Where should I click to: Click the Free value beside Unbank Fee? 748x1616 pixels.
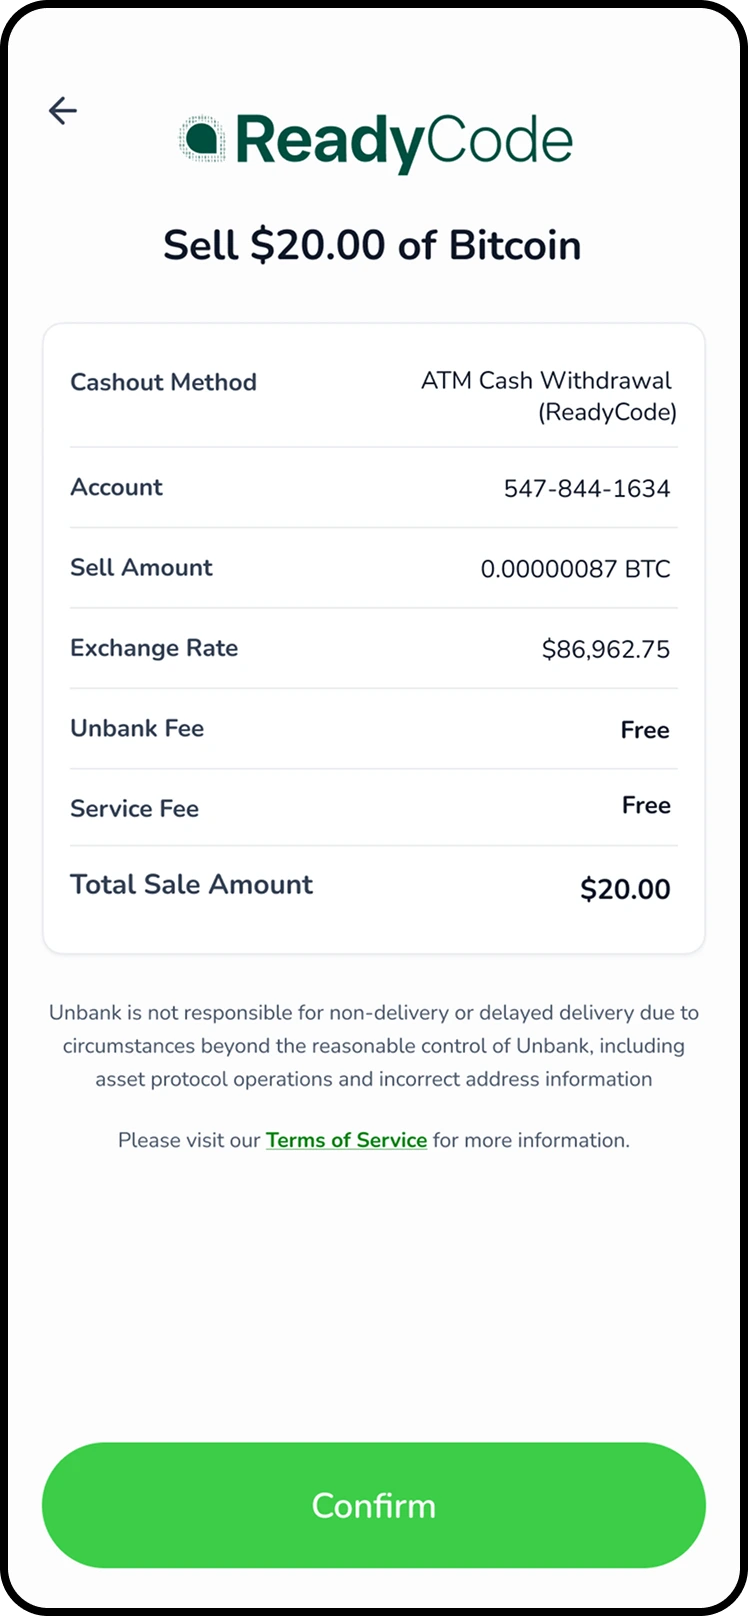[645, 730]
